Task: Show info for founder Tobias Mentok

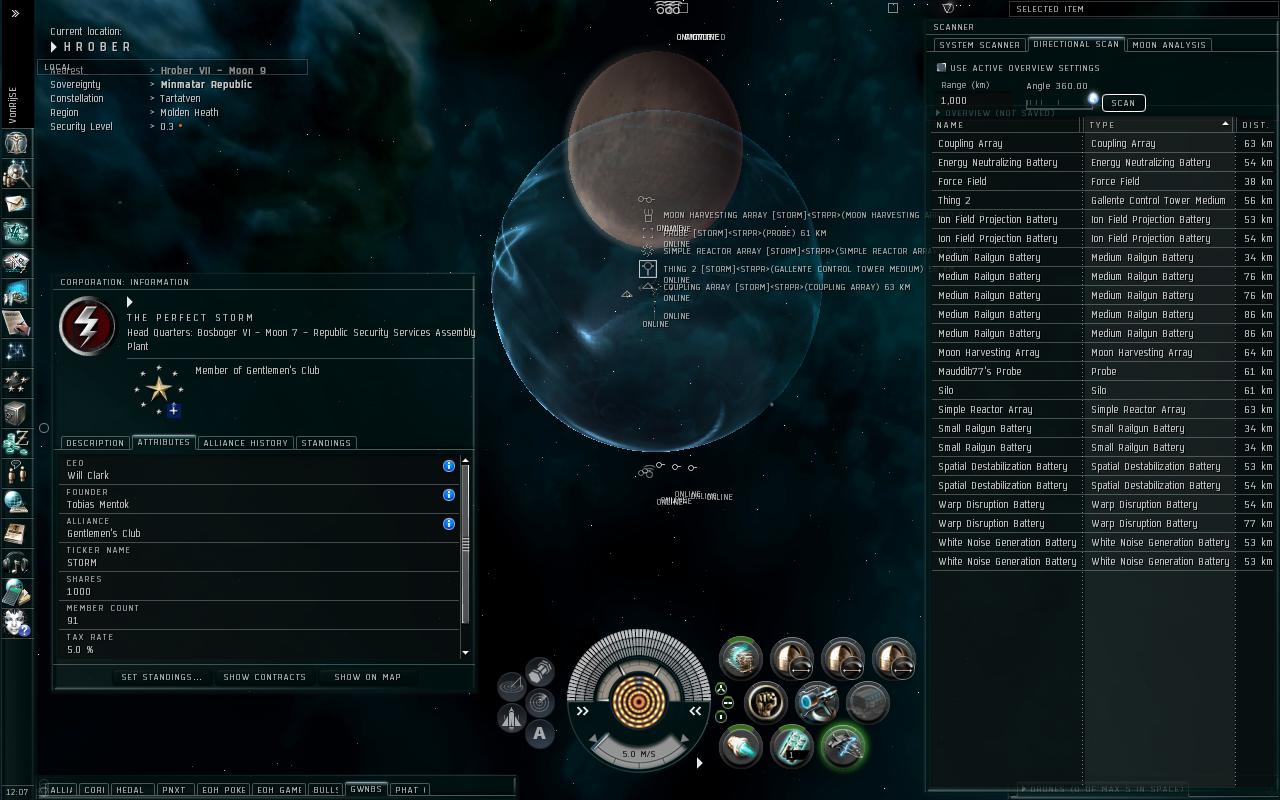Action: tap(449, 495)
